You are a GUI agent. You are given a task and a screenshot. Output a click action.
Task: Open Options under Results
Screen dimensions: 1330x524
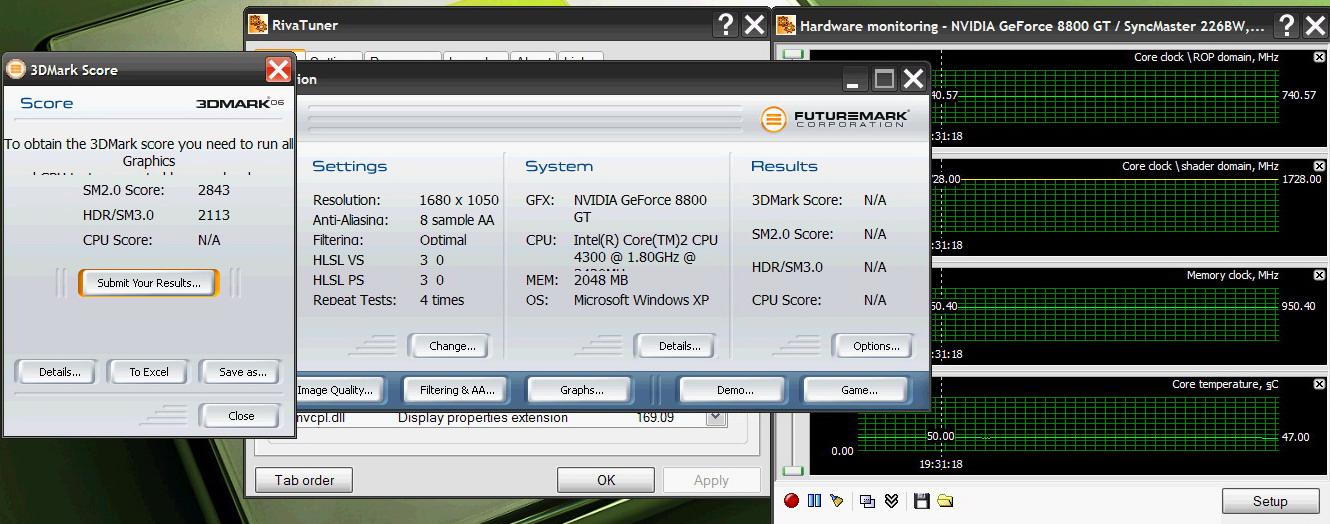click(x=875, y=346)
